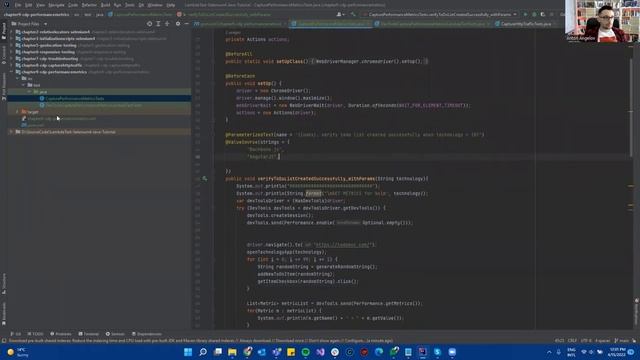Open the Dependencies tool window
Image resolution: width=640 pixels, height=360 pixels.
click(147, 334)
